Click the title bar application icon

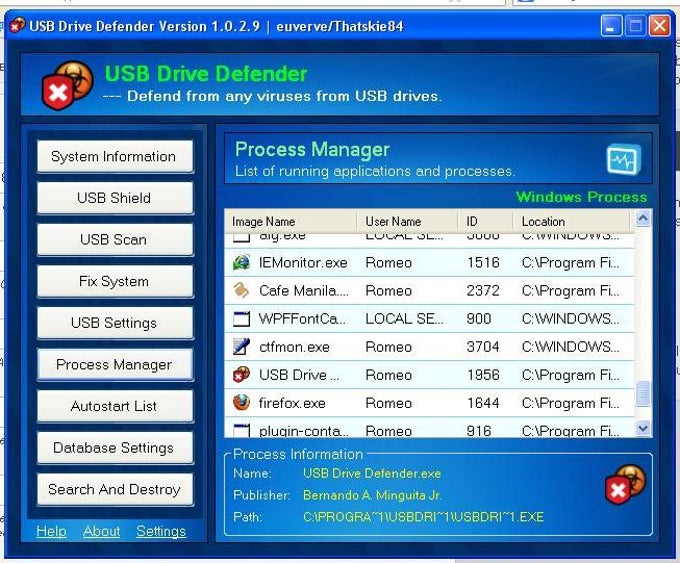pos(17,26)
